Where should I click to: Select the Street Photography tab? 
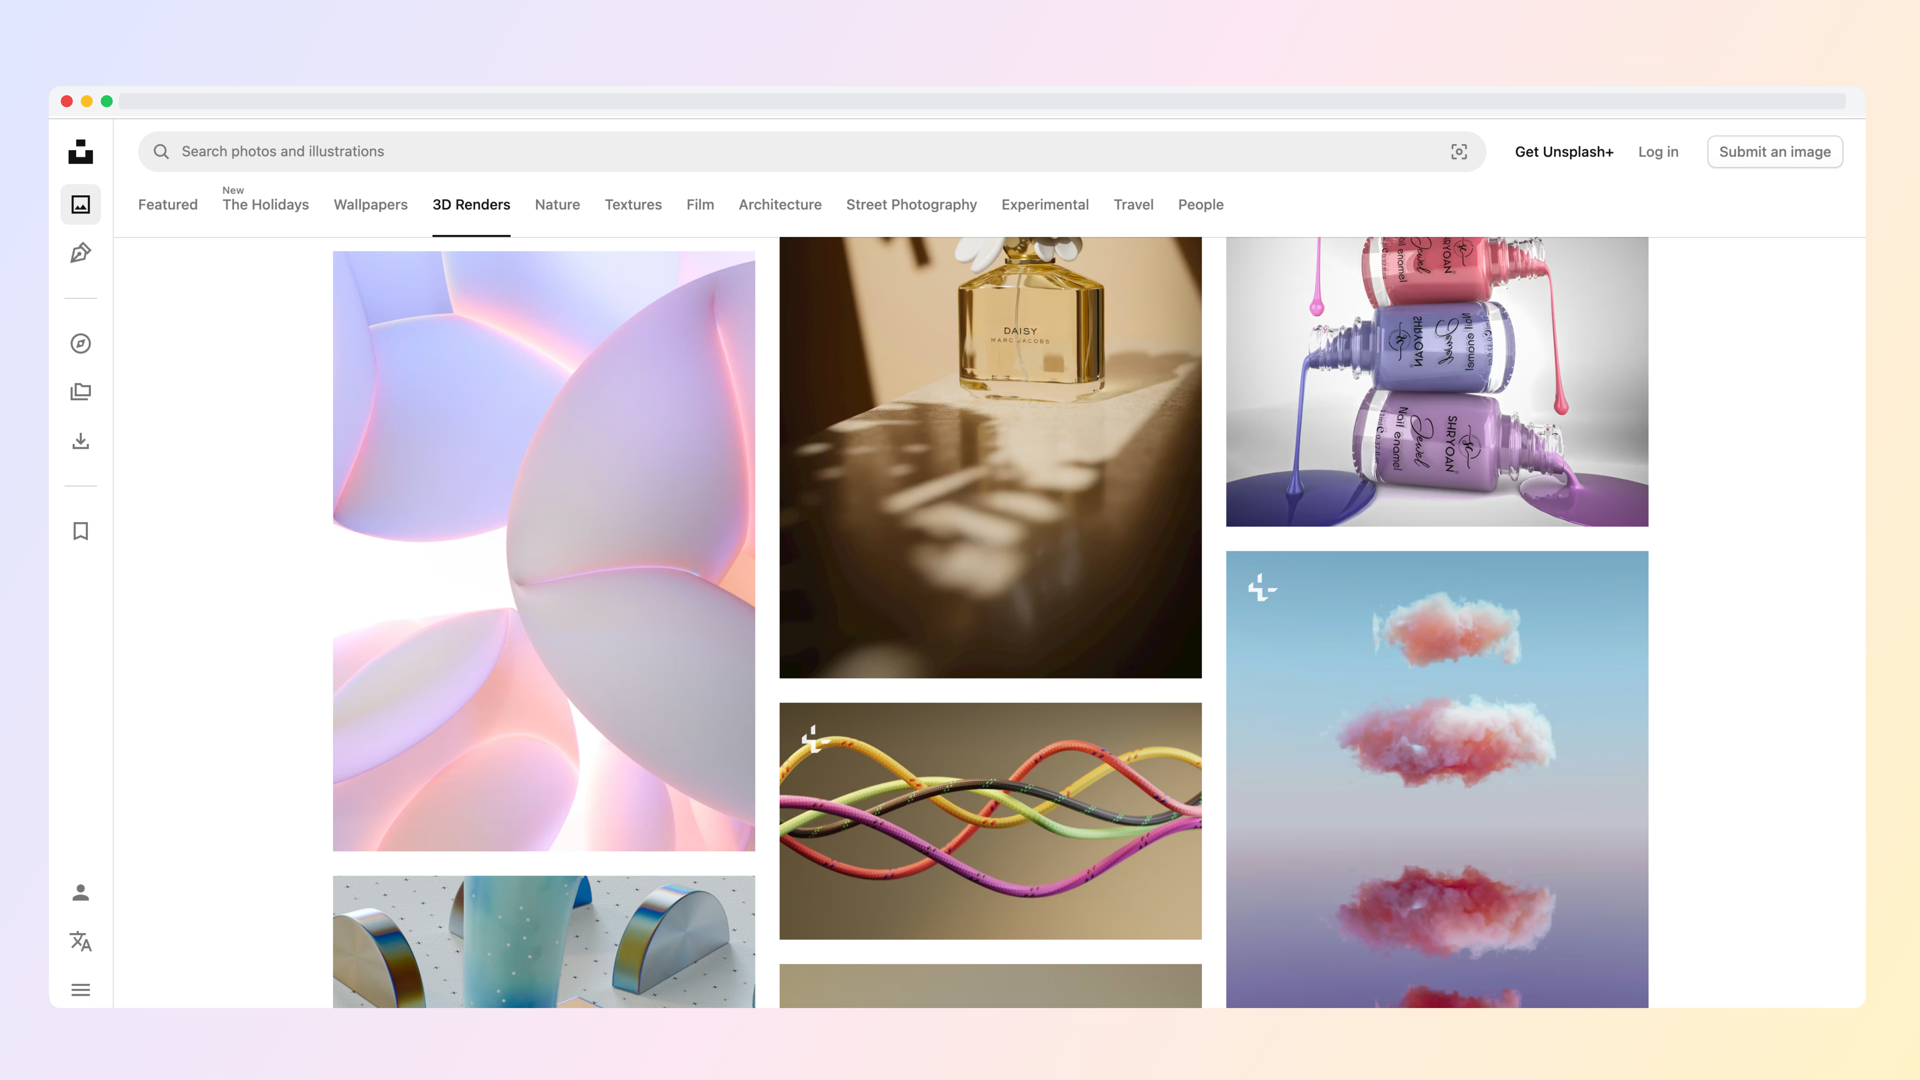tap(911, 204)
